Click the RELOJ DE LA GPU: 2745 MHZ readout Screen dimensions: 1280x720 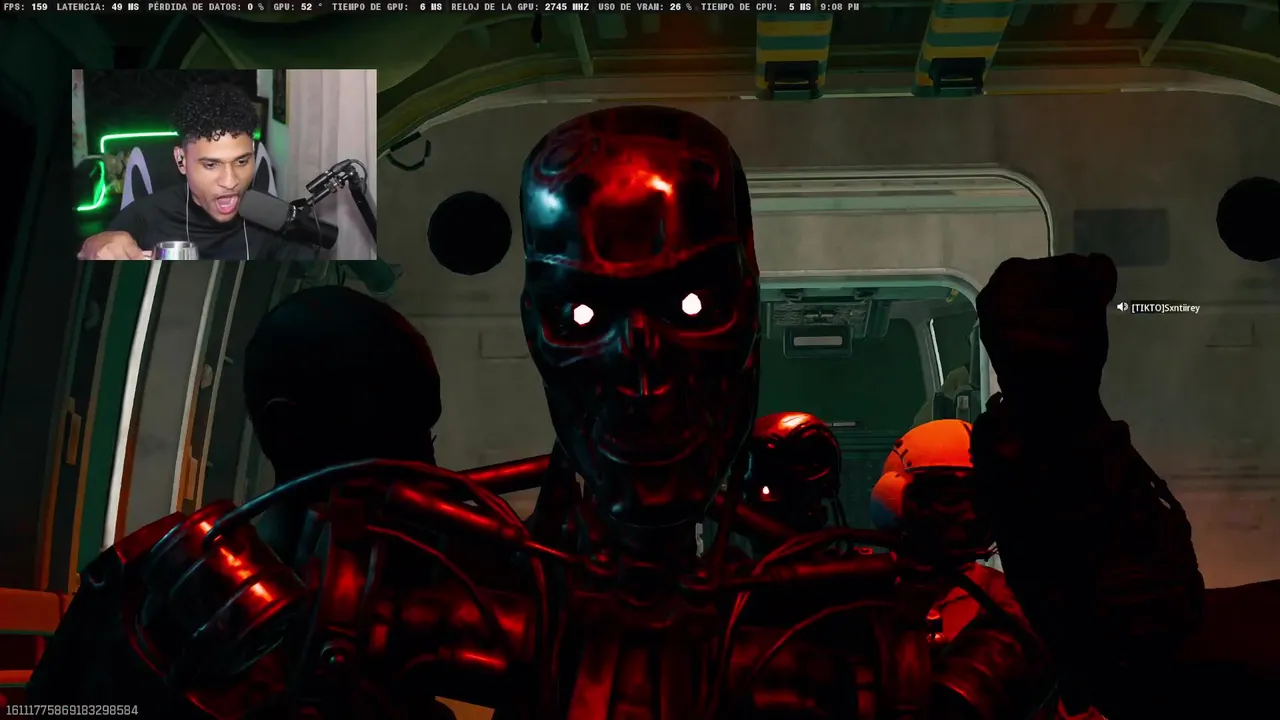tap(520, 7)
